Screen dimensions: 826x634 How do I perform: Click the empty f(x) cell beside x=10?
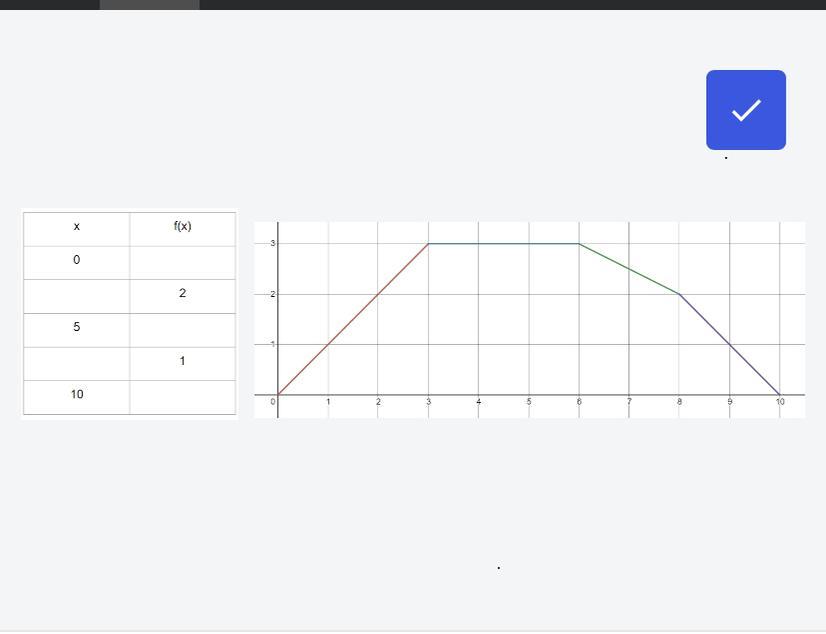[182, 396]
